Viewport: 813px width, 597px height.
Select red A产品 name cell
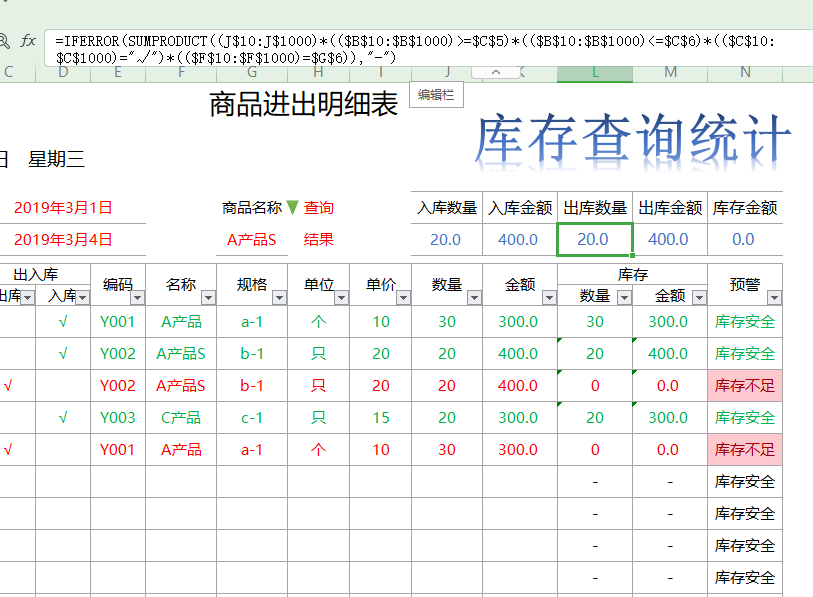pyautogui.click(x=181, y=450)
